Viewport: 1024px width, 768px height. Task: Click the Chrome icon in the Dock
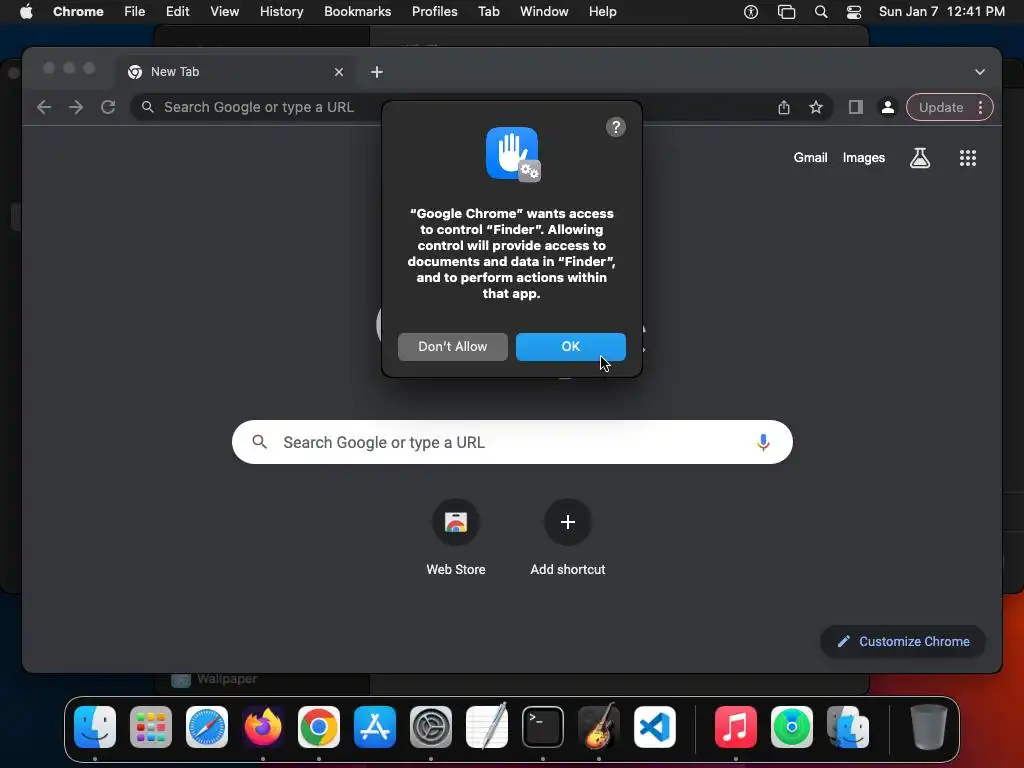pyautogui.click(x=319, y=727)
